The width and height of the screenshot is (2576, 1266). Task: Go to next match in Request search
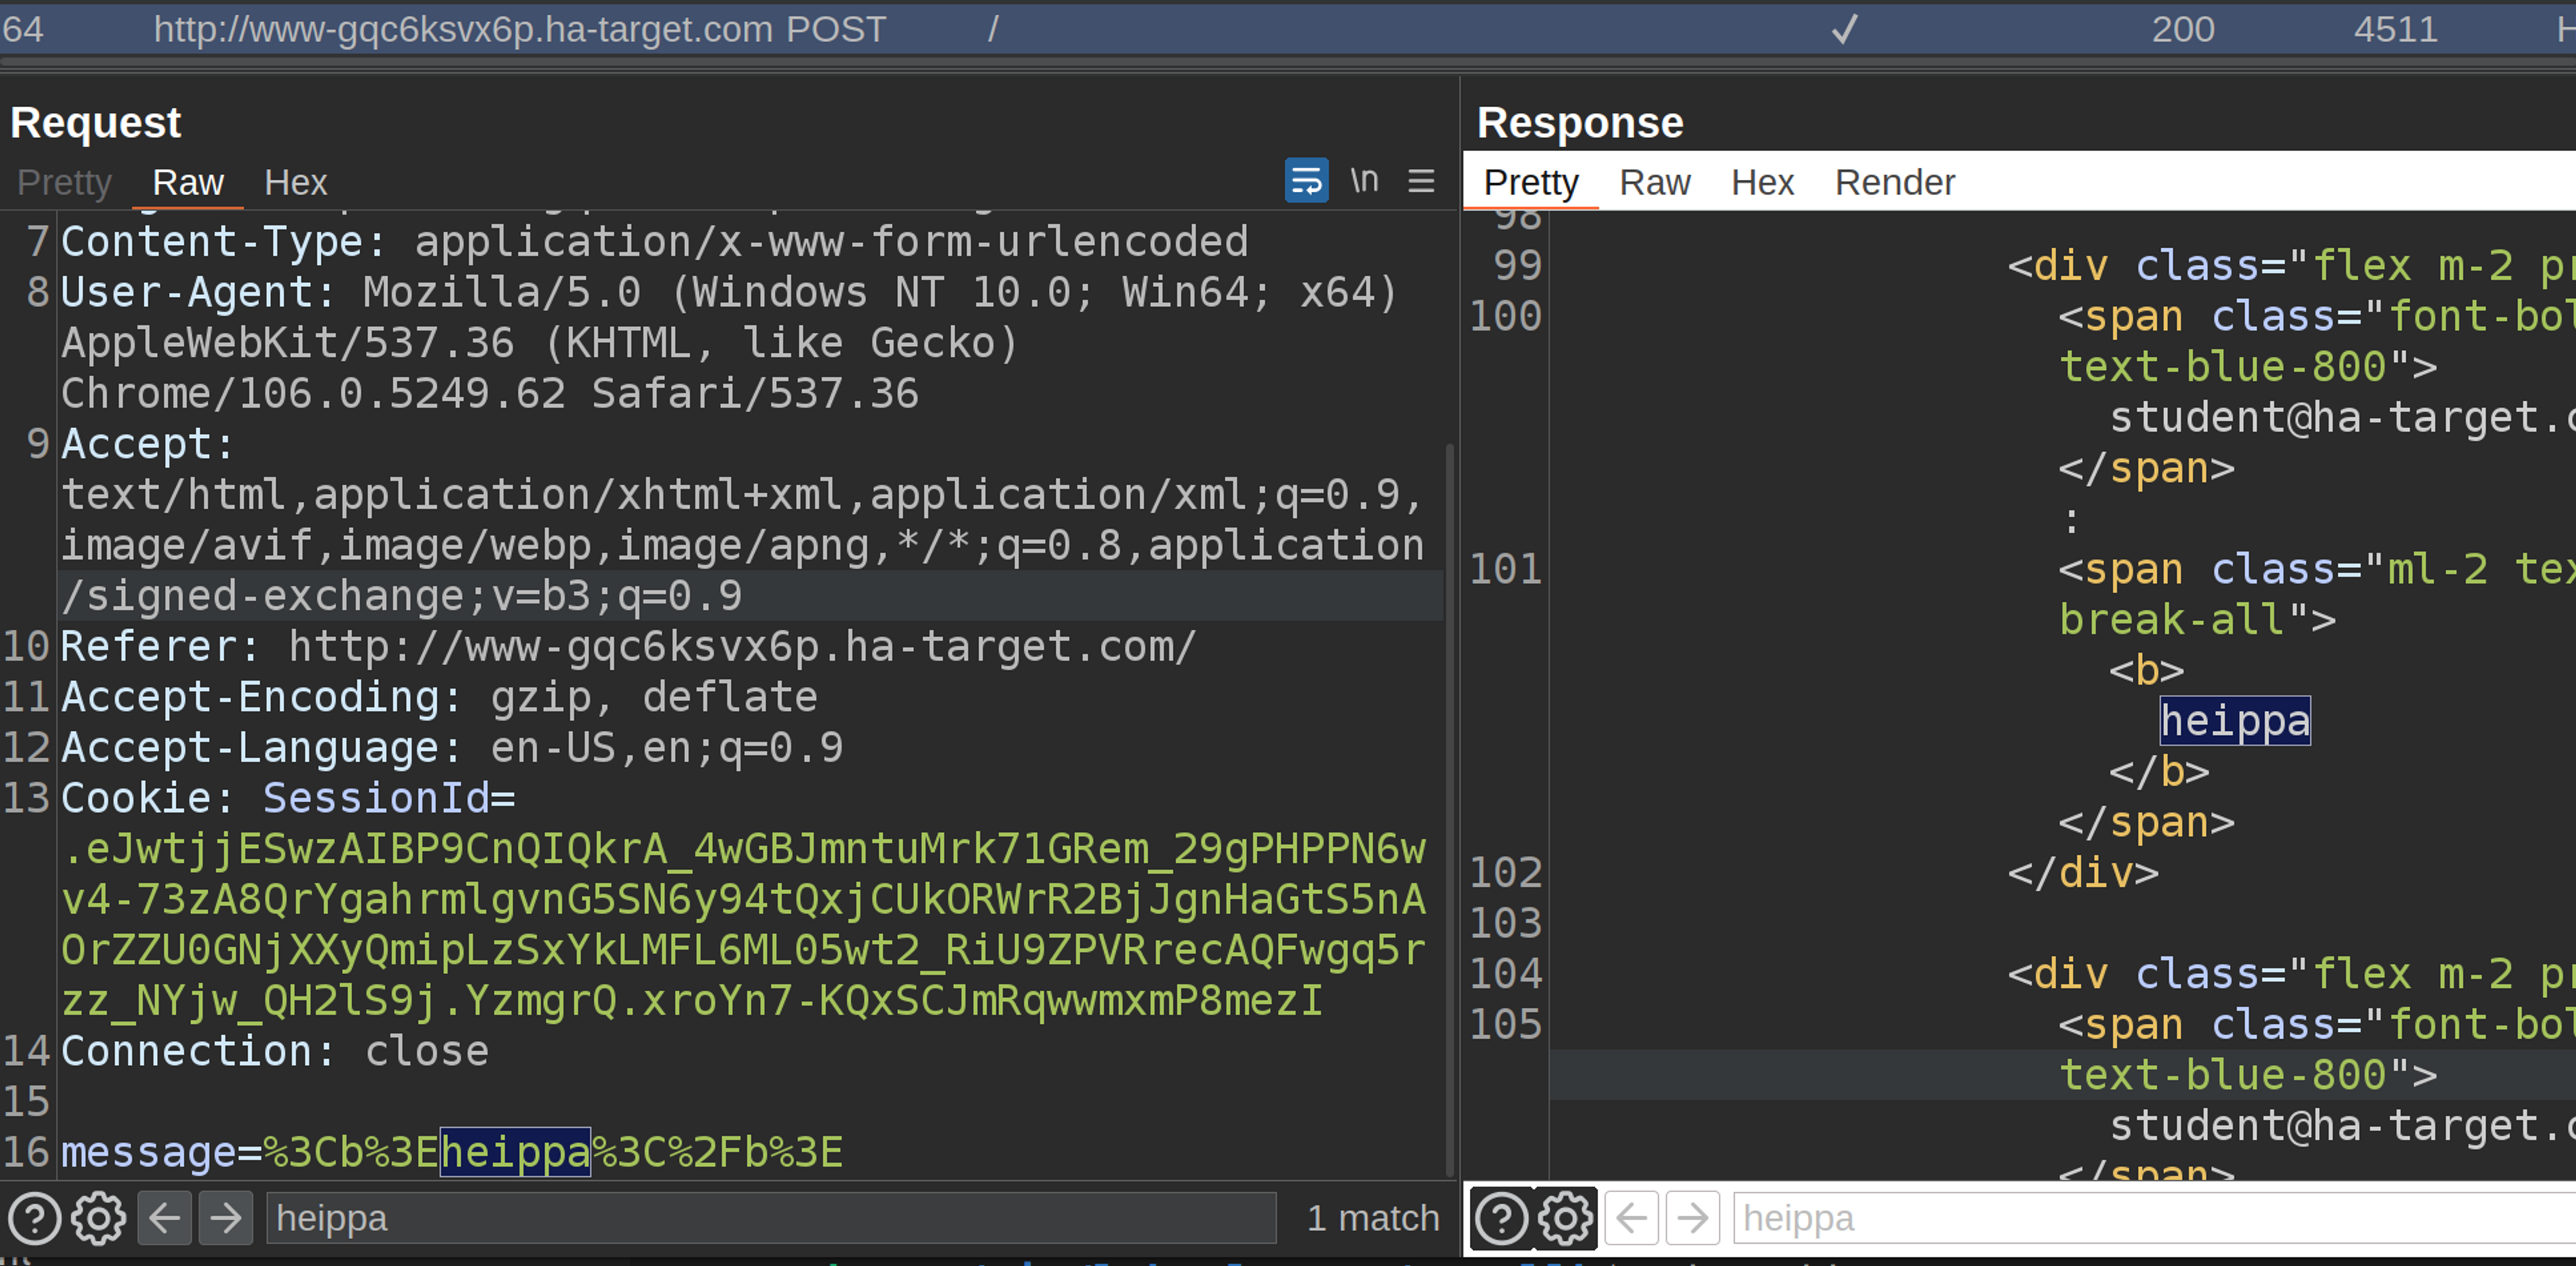(226, 1218)
